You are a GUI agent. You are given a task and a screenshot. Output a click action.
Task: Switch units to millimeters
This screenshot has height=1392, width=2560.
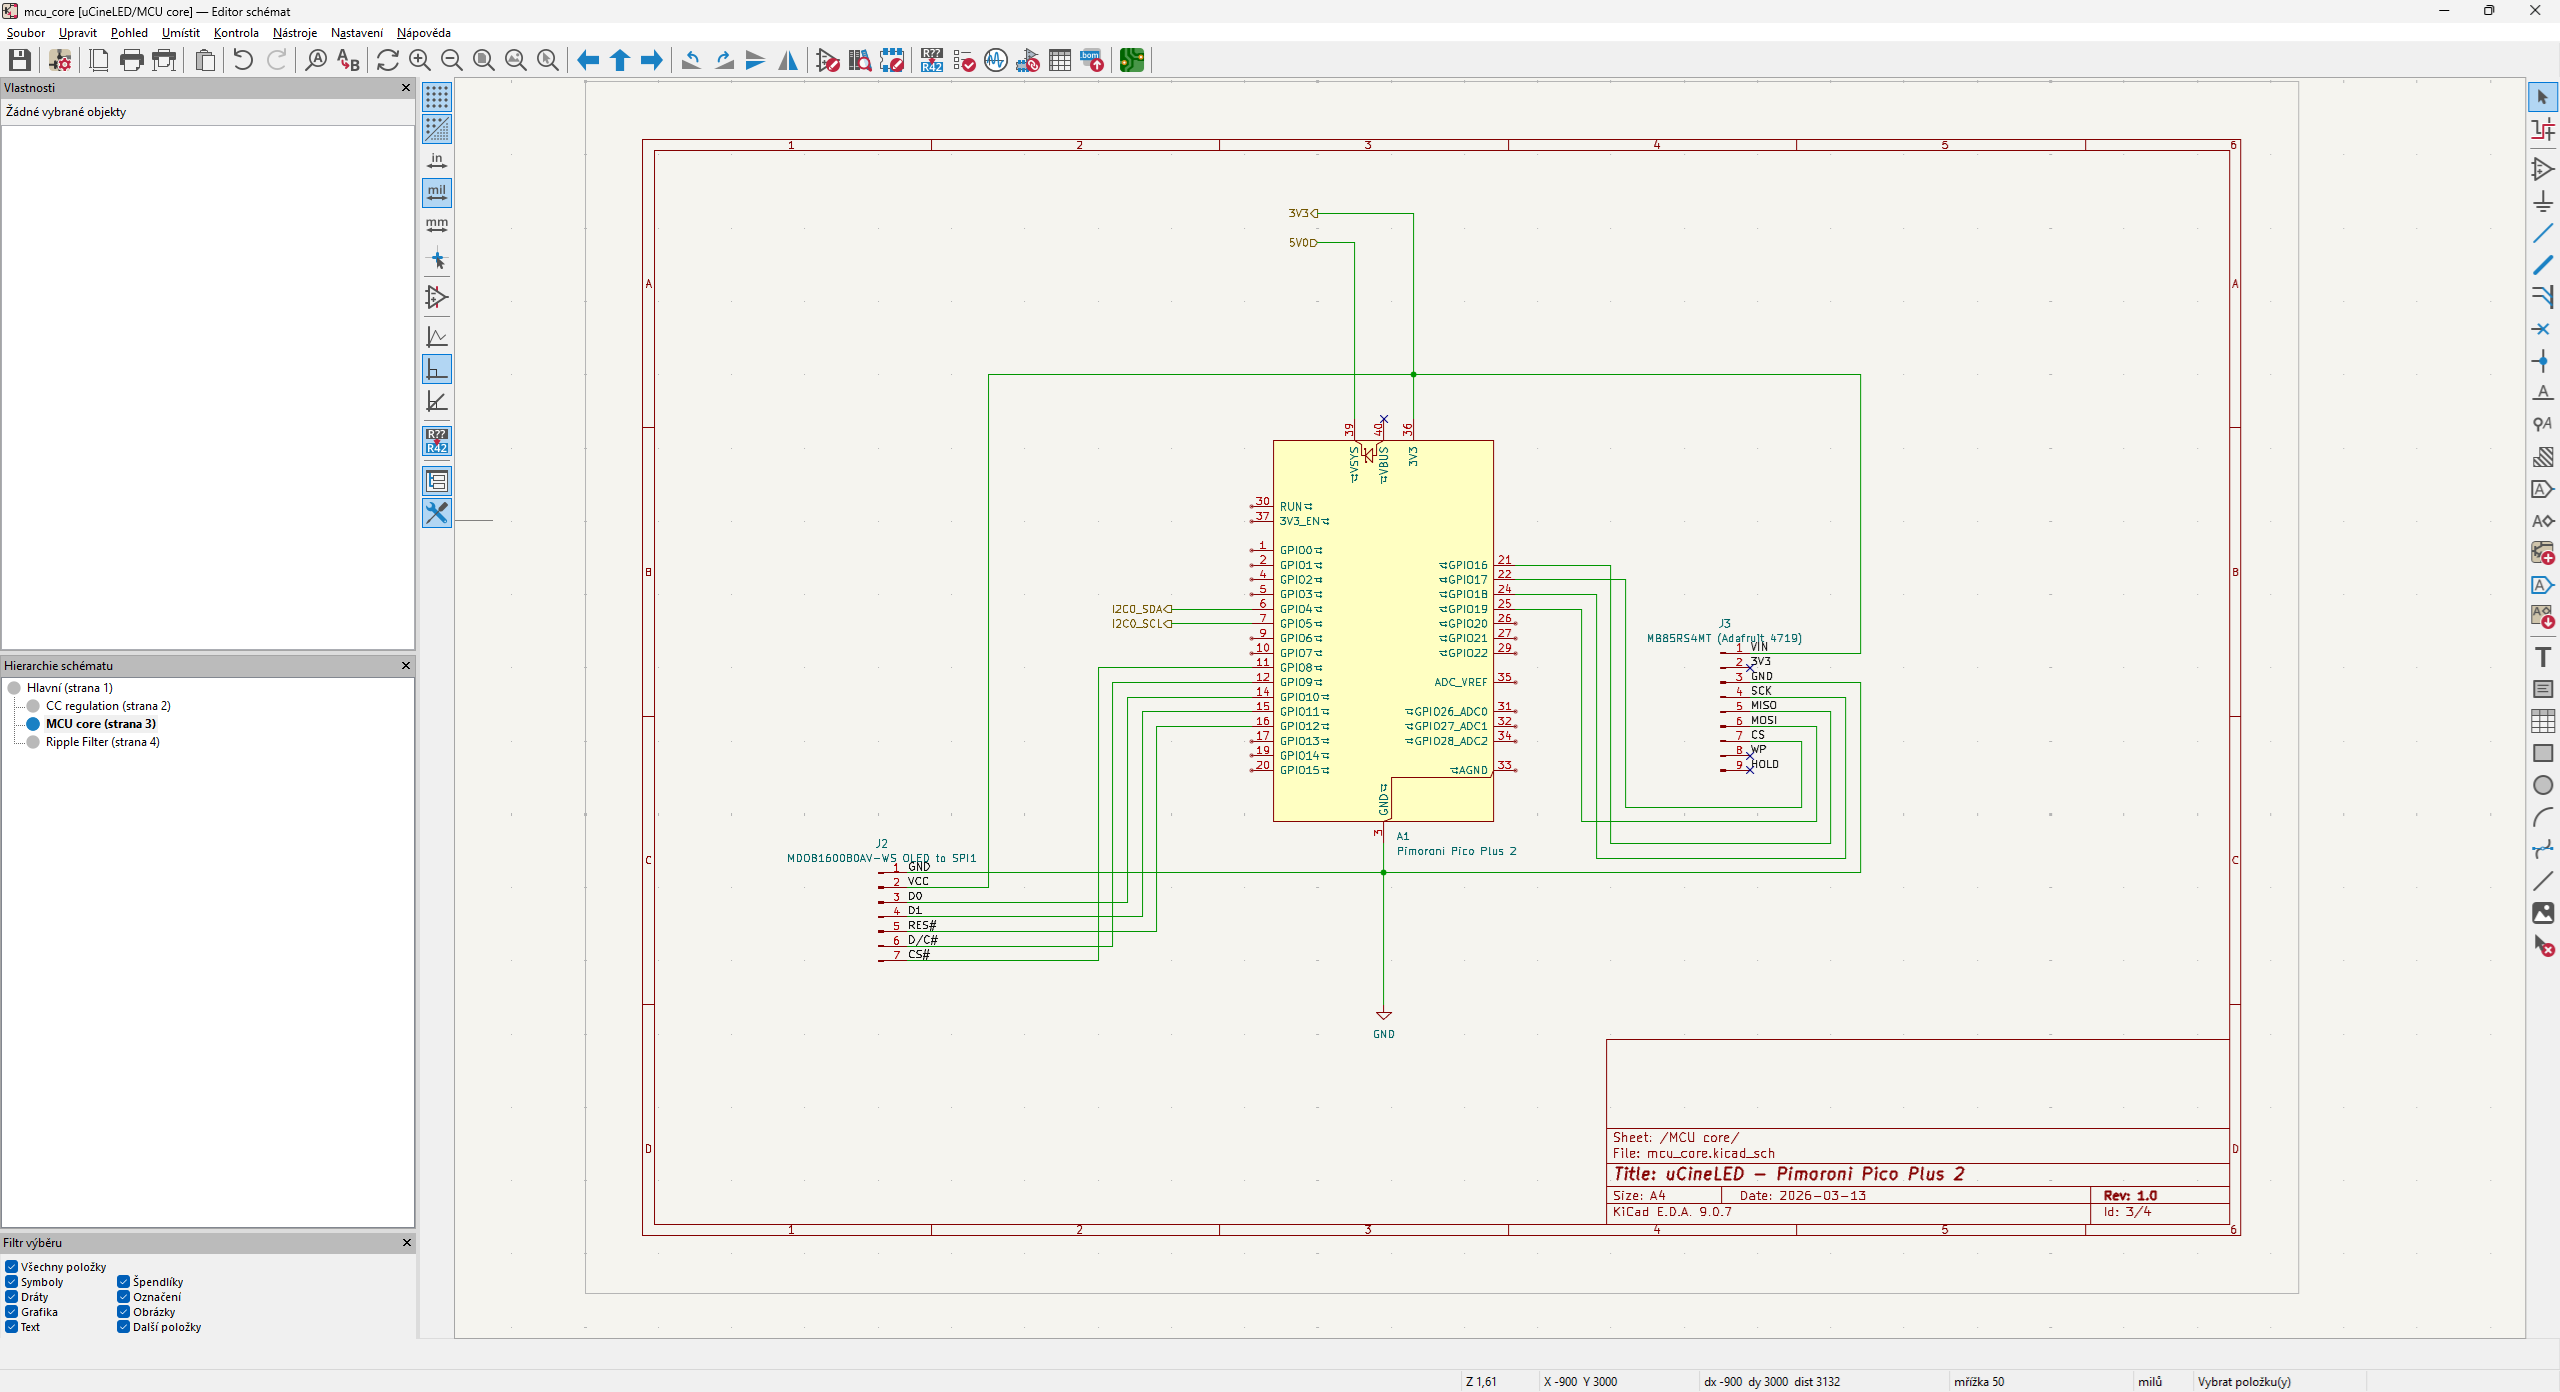(437, 225)
